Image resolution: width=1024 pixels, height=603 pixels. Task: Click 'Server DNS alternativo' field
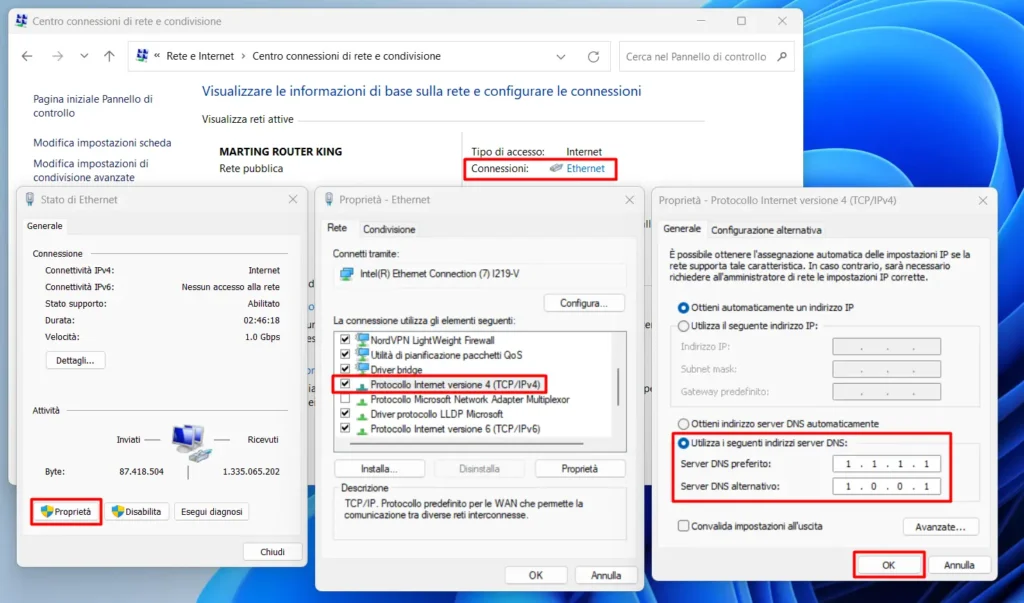coord(886,486)
